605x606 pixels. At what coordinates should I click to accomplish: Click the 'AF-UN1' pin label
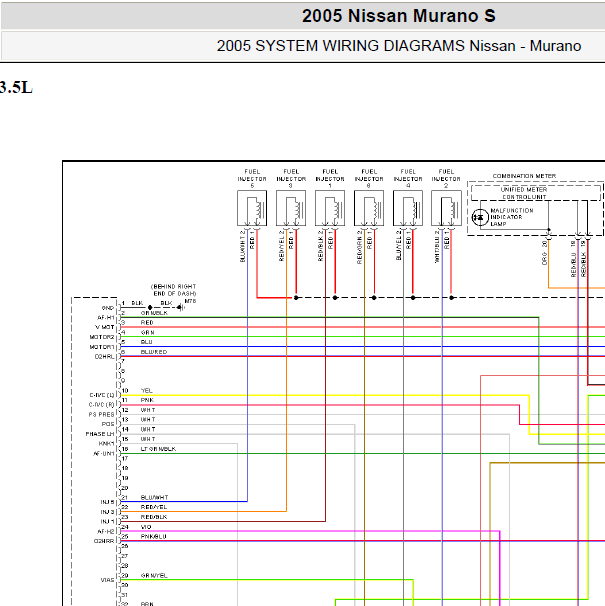[x=104, y=453]
